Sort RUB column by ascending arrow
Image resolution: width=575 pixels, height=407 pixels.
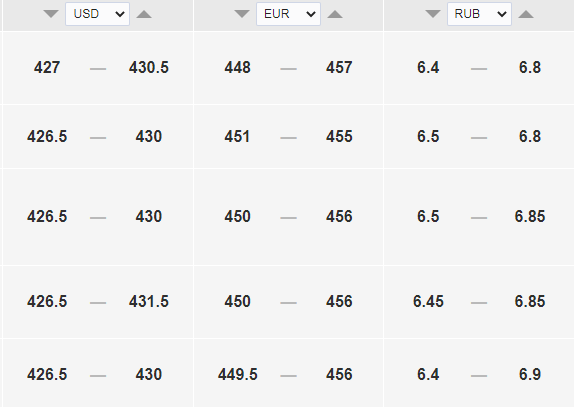526,14
